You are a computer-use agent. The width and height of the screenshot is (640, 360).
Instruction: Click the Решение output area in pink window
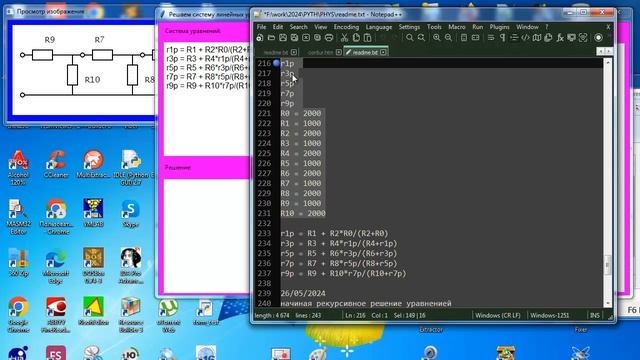coord(207,236)
